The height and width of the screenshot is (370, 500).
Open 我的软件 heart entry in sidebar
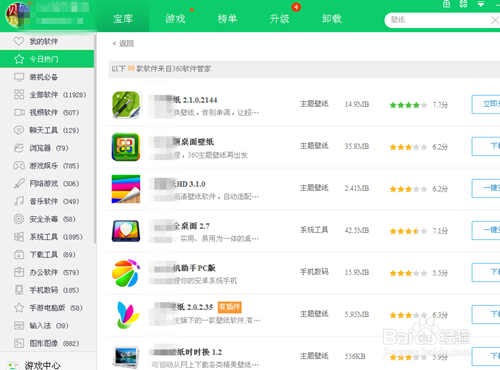coord(47,41)
